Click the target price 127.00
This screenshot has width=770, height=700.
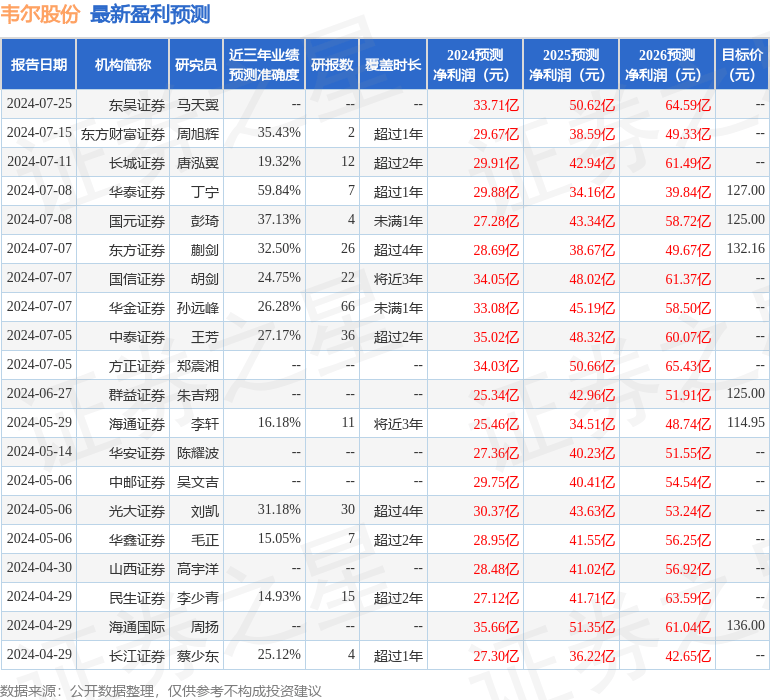pyautogui.click(x=745, y=191)
